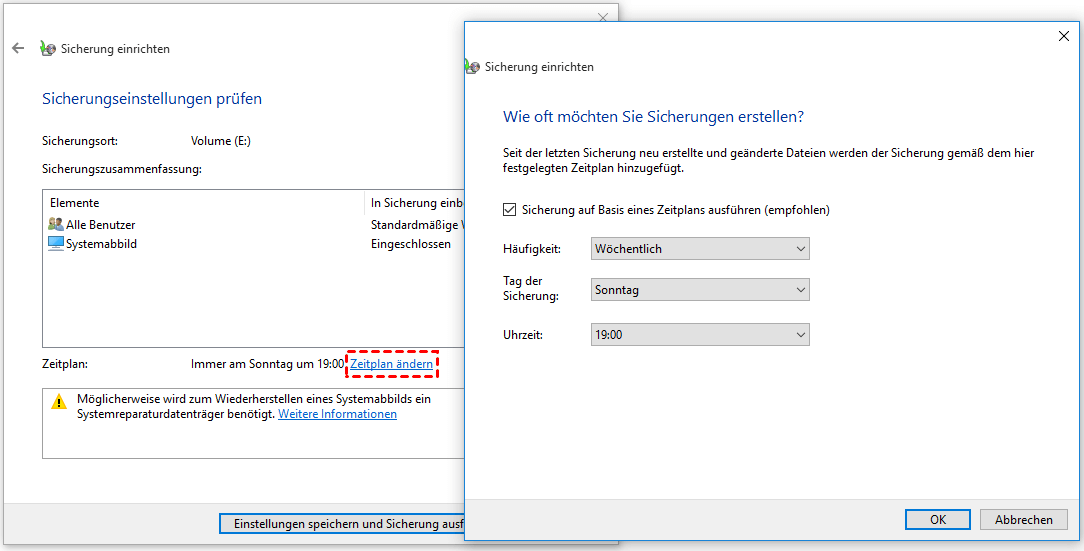The image size is (1084, 551).
Task: Select the Systemabbild monitor icon
Action: point(56,243)
